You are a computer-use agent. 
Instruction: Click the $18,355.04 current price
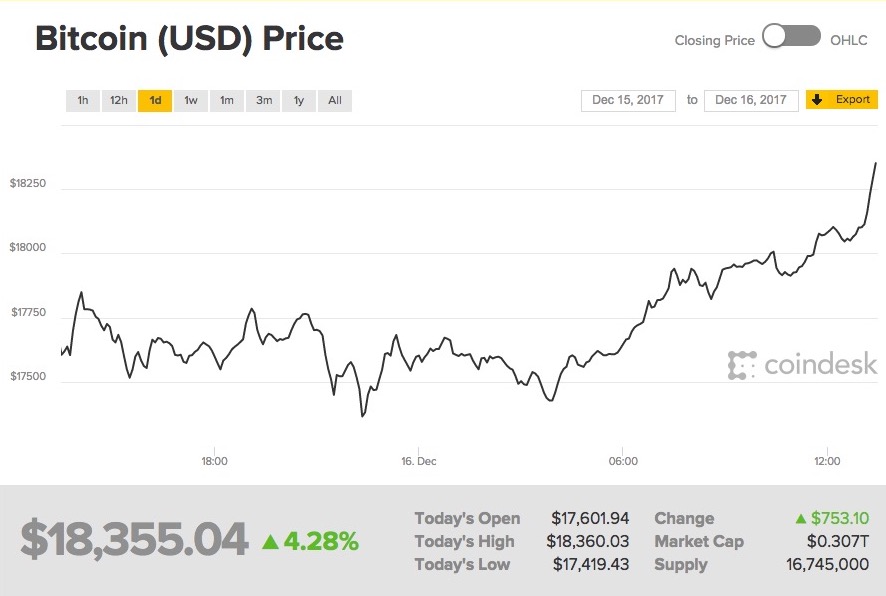click(x=134, y=540)
